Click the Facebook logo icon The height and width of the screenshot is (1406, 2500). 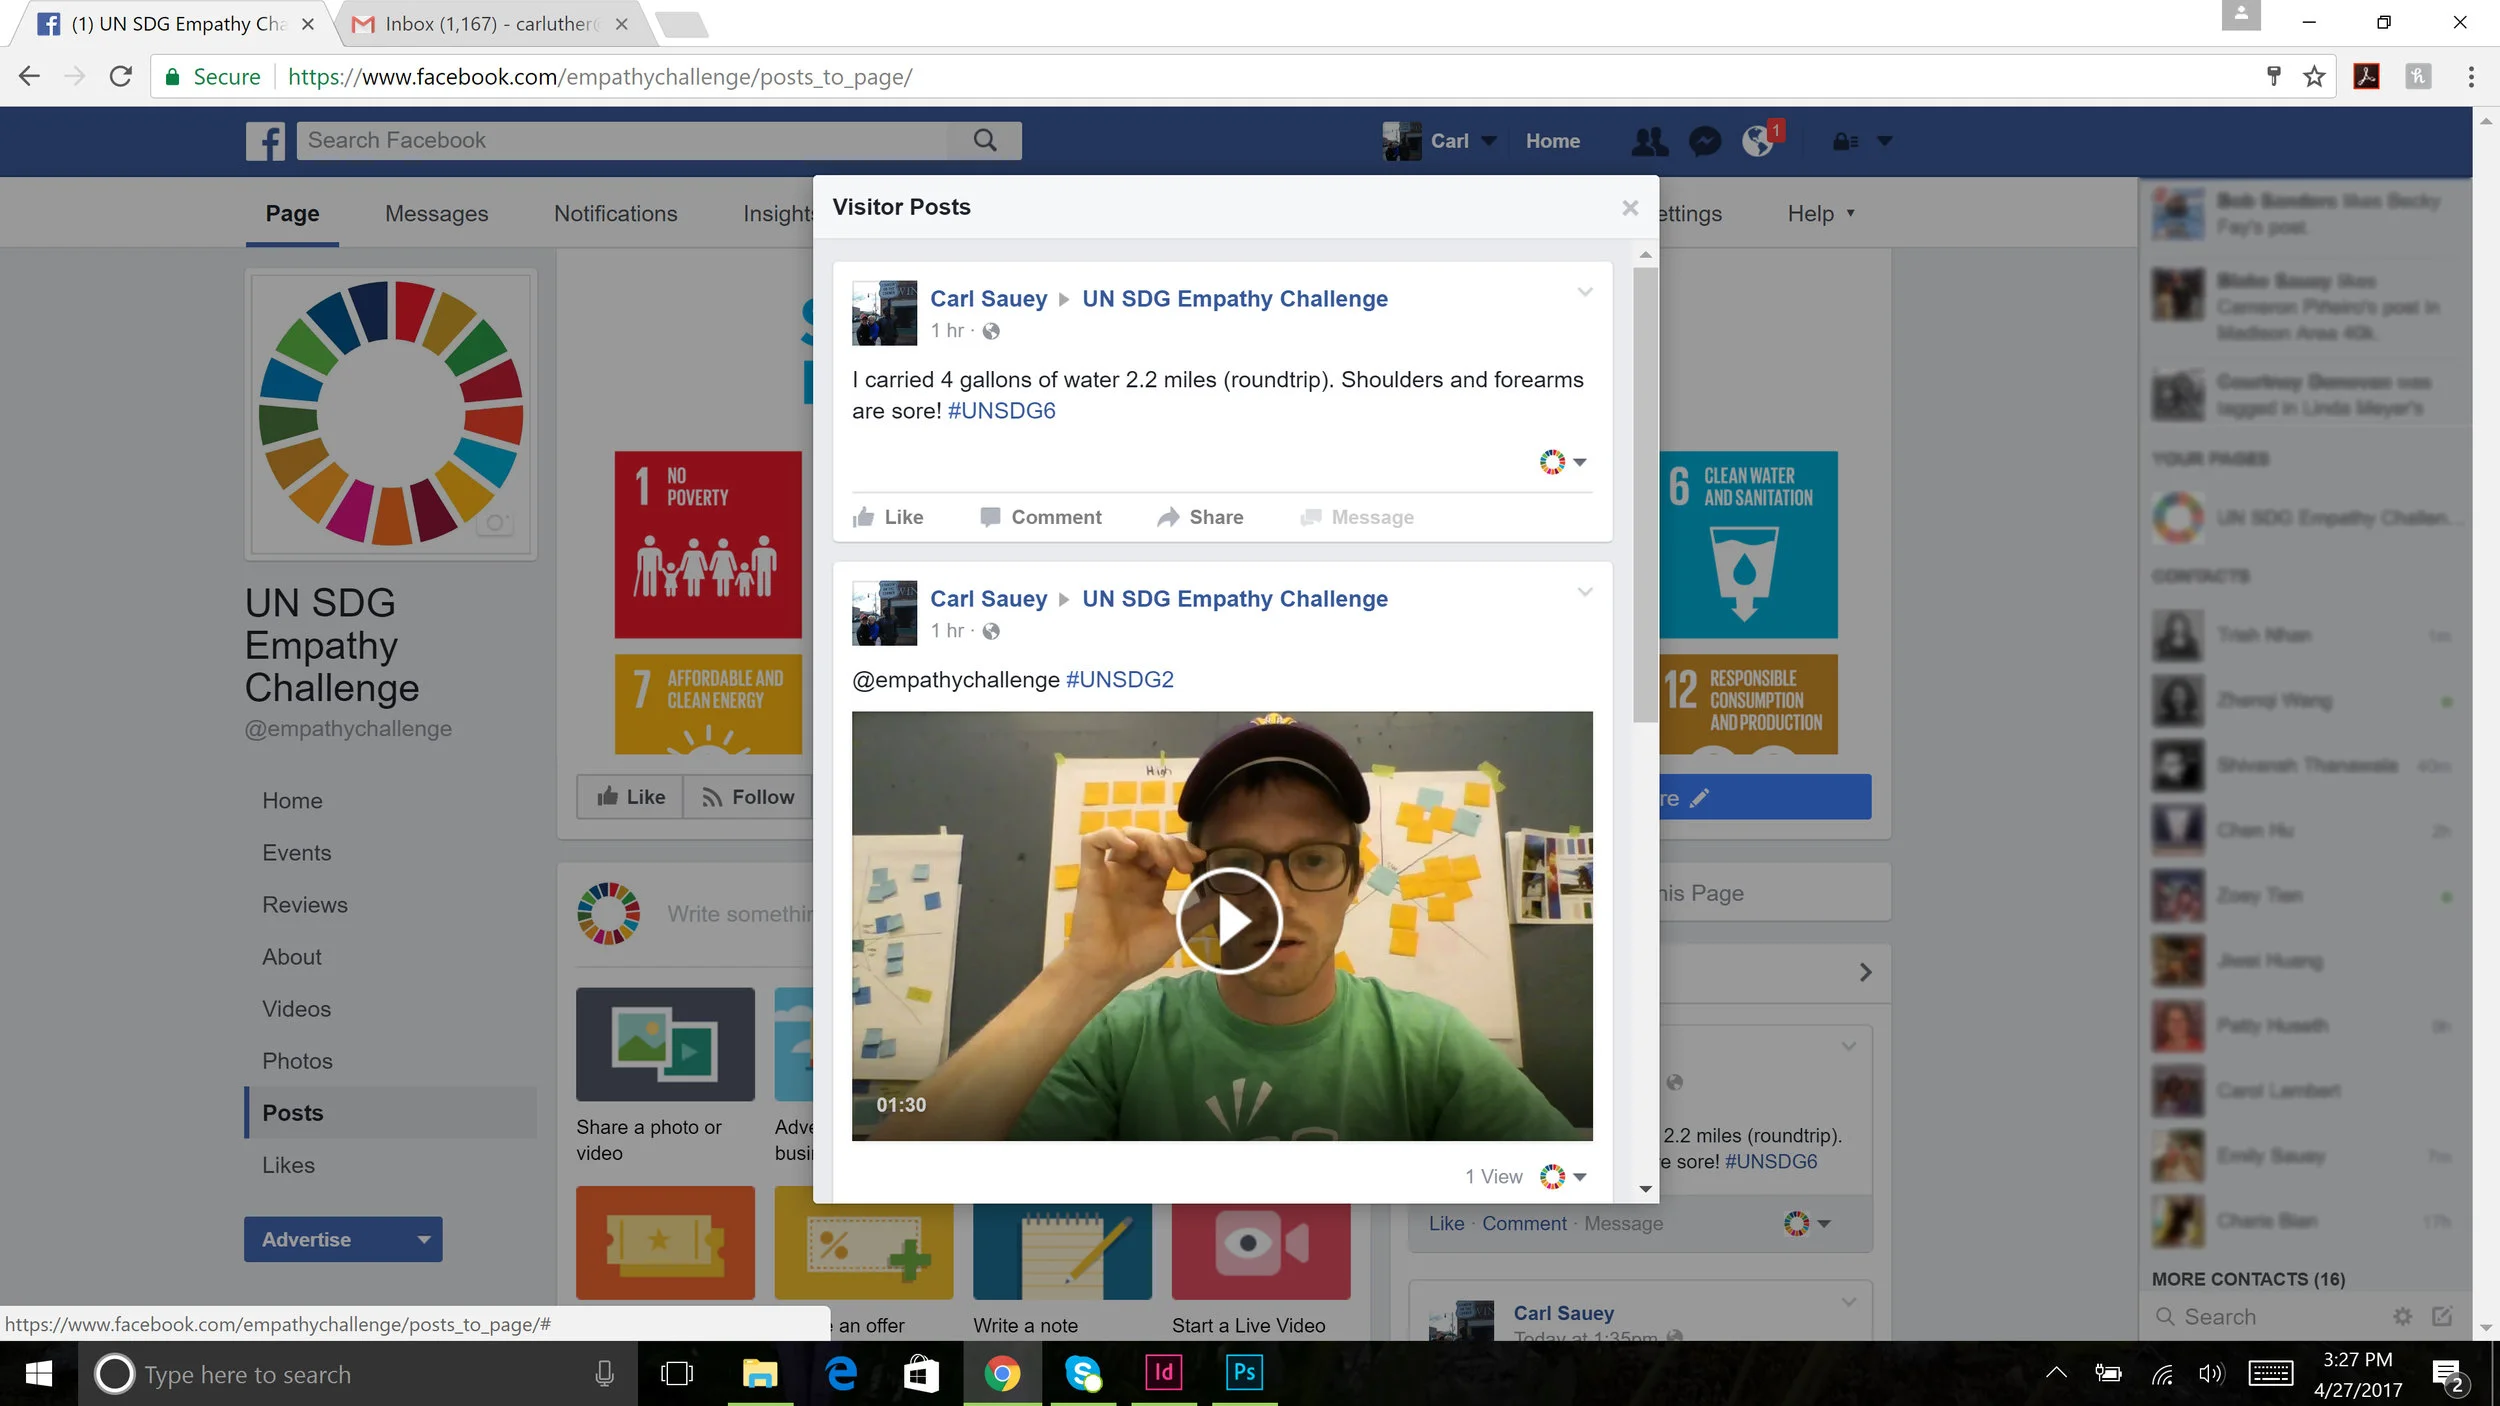[266, 141]
